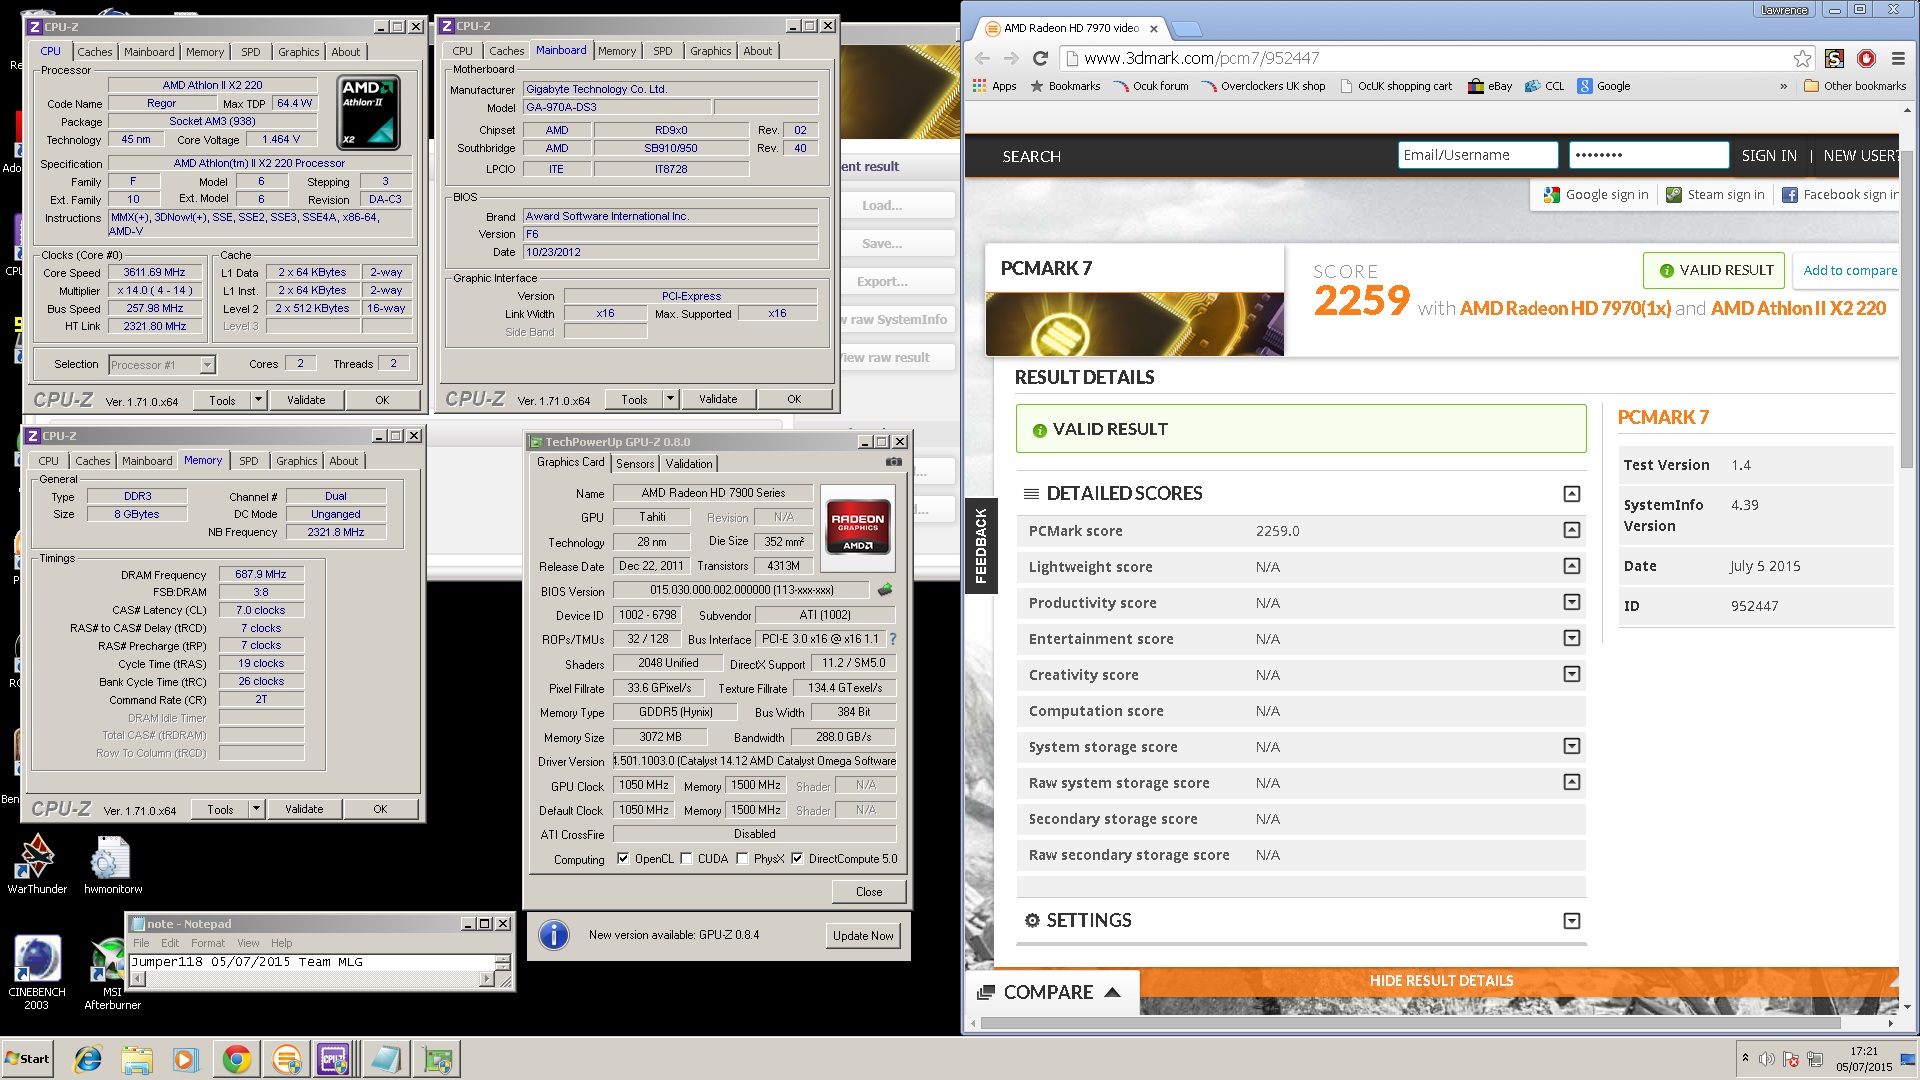Switch to the GPU-Z Validation tab
This screenshot has height=1080, width=1920.
tap(689, 464)
